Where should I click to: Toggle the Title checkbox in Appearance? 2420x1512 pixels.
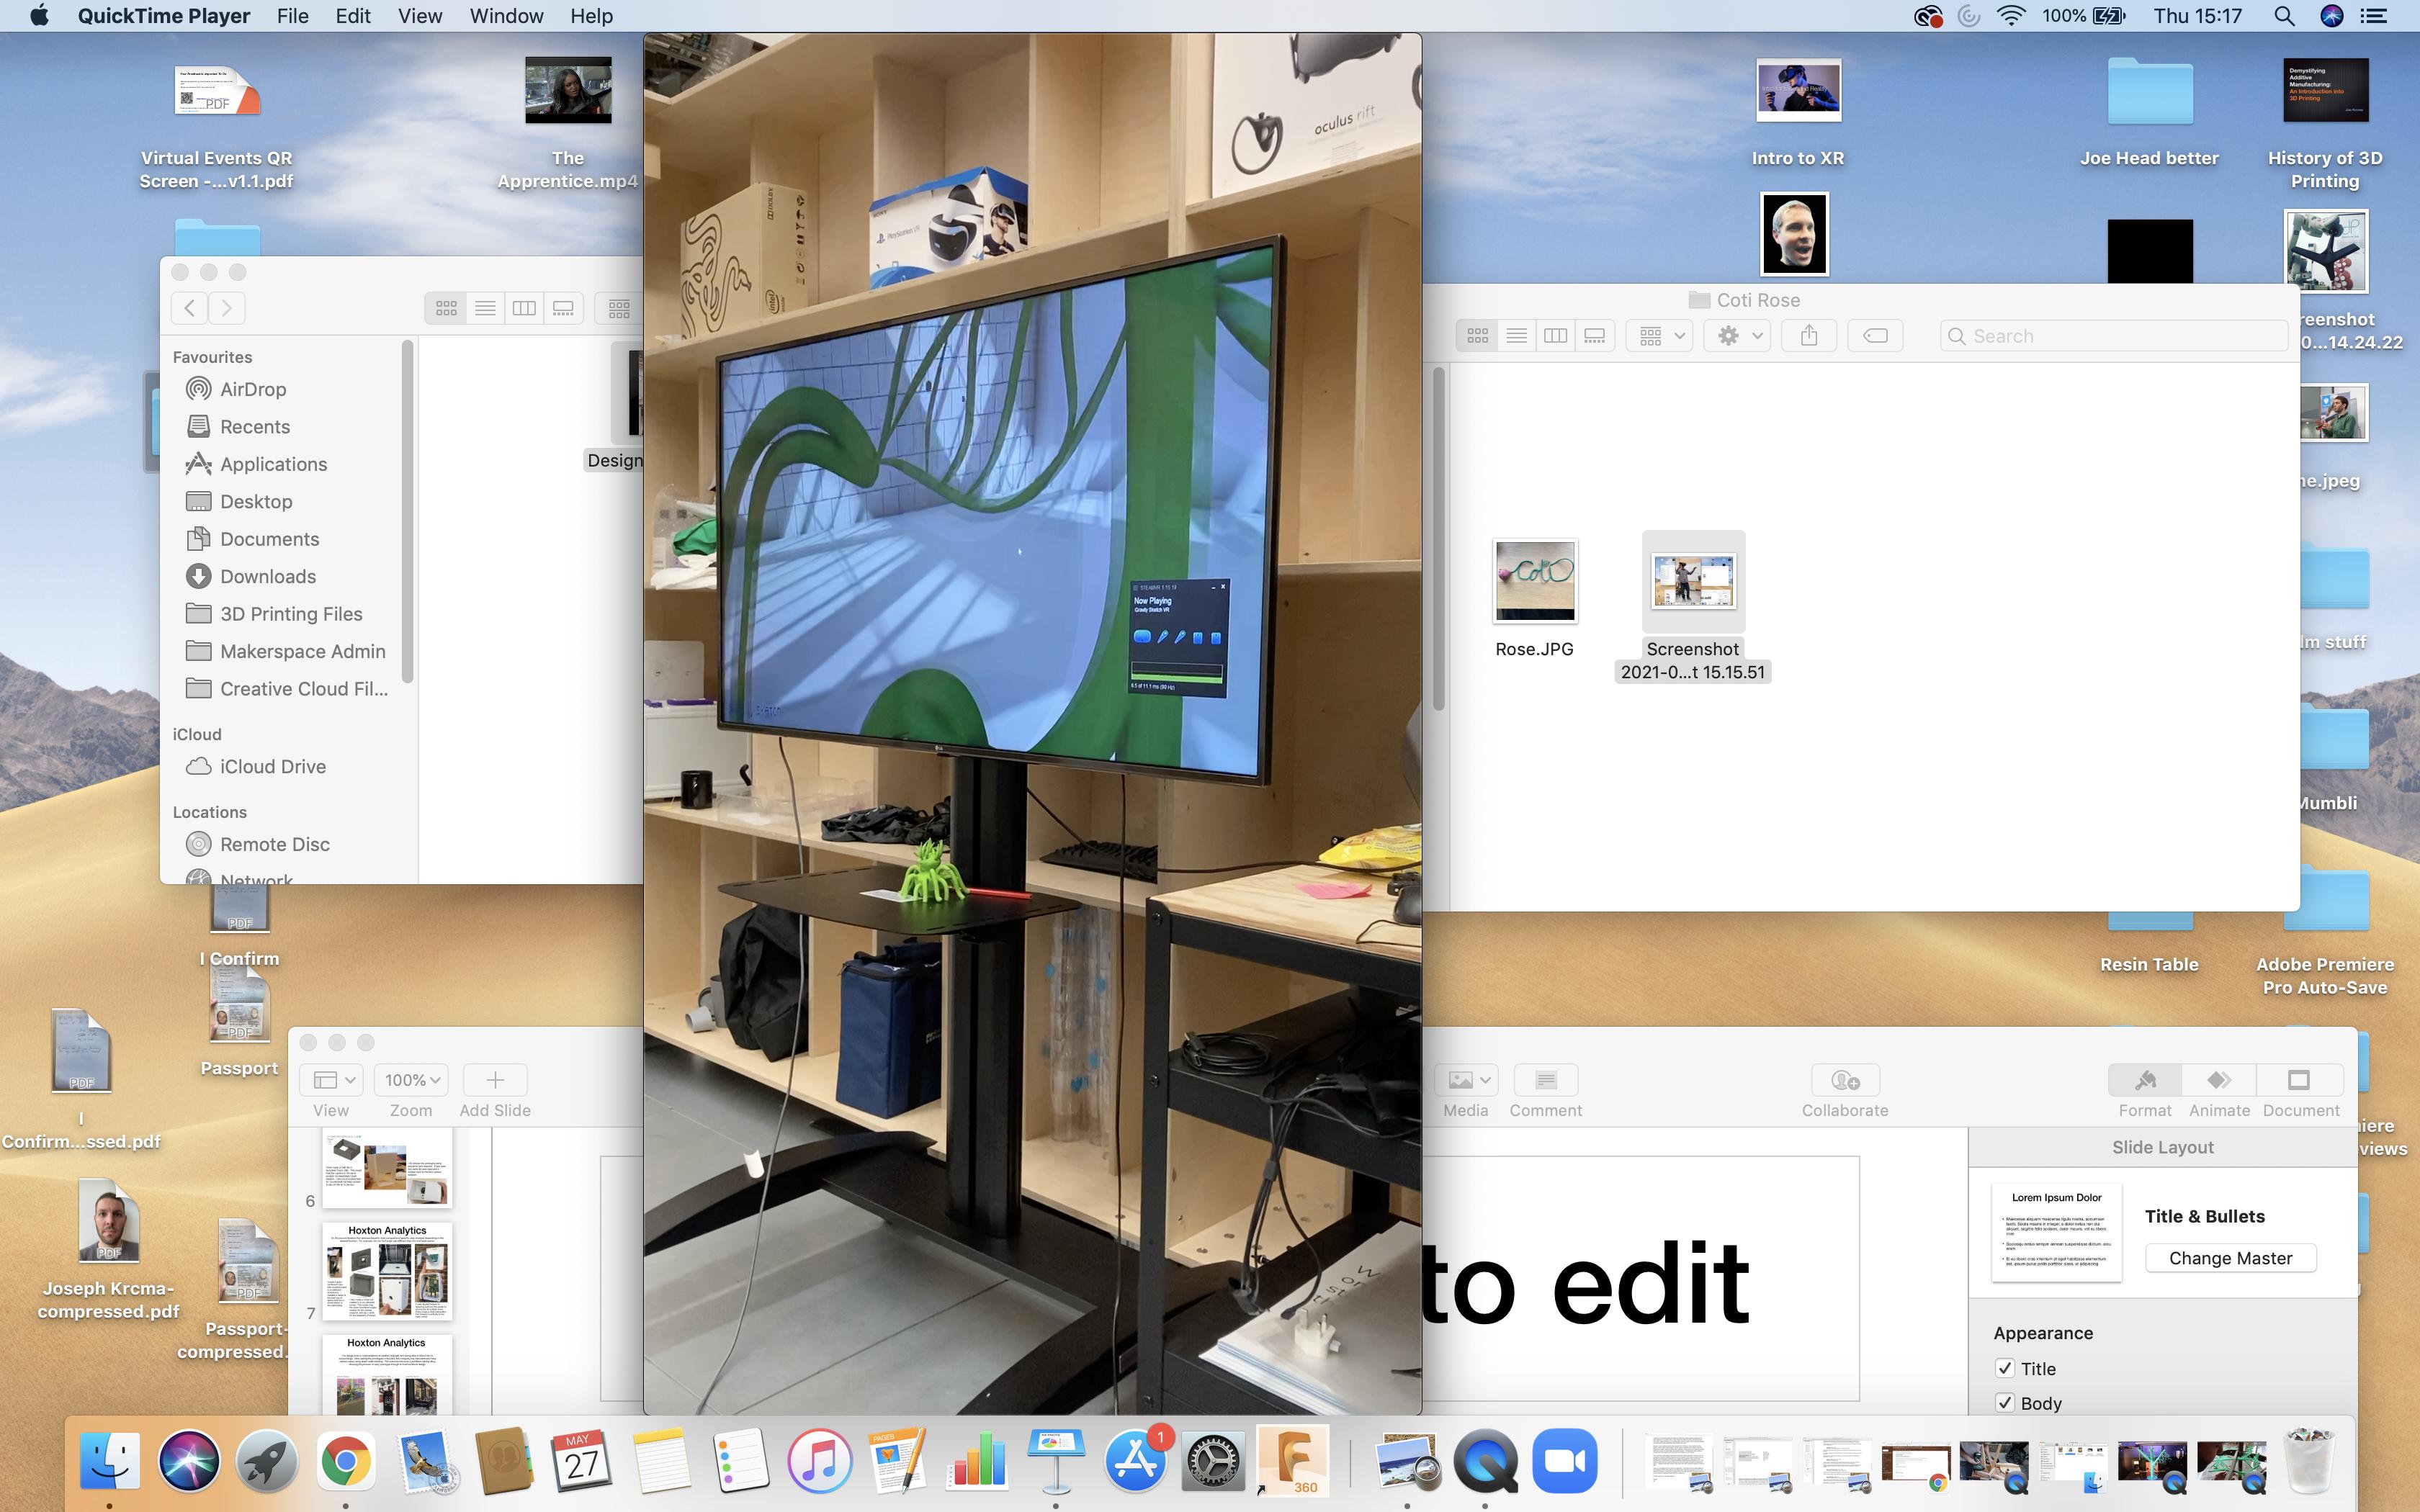point(2004,1368)
